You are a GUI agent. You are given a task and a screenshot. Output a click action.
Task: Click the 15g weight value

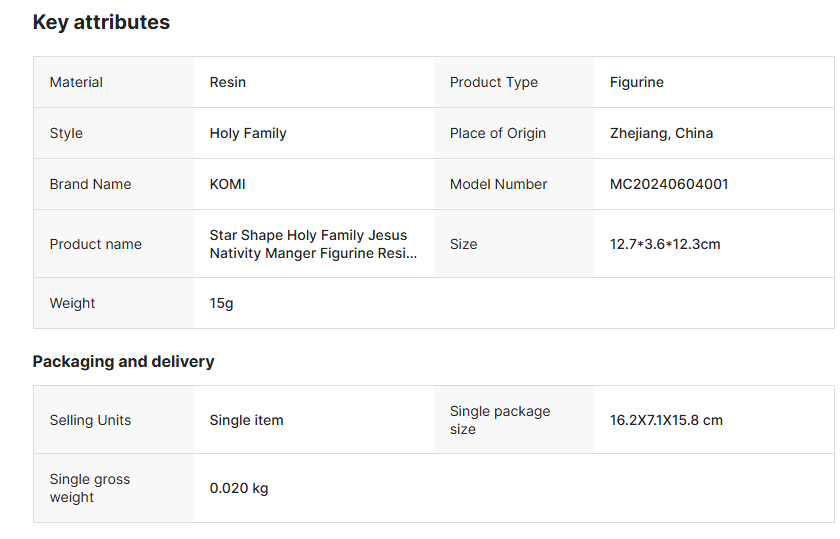tap(221, 303)
